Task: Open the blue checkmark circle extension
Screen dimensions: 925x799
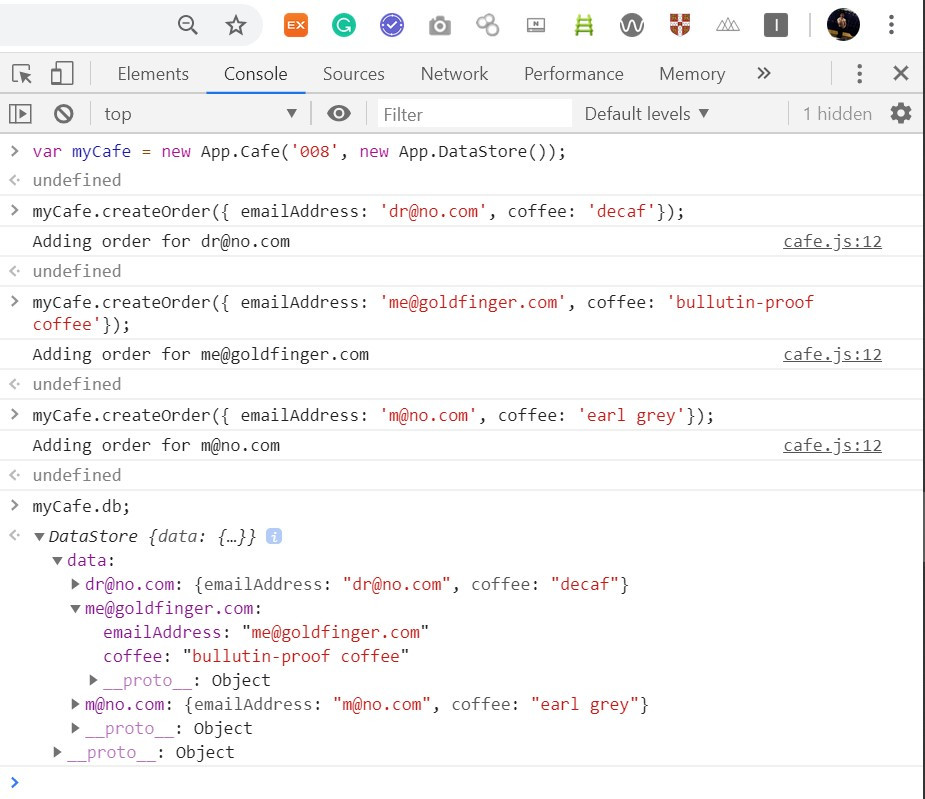Action: click(x=392, y=25)
